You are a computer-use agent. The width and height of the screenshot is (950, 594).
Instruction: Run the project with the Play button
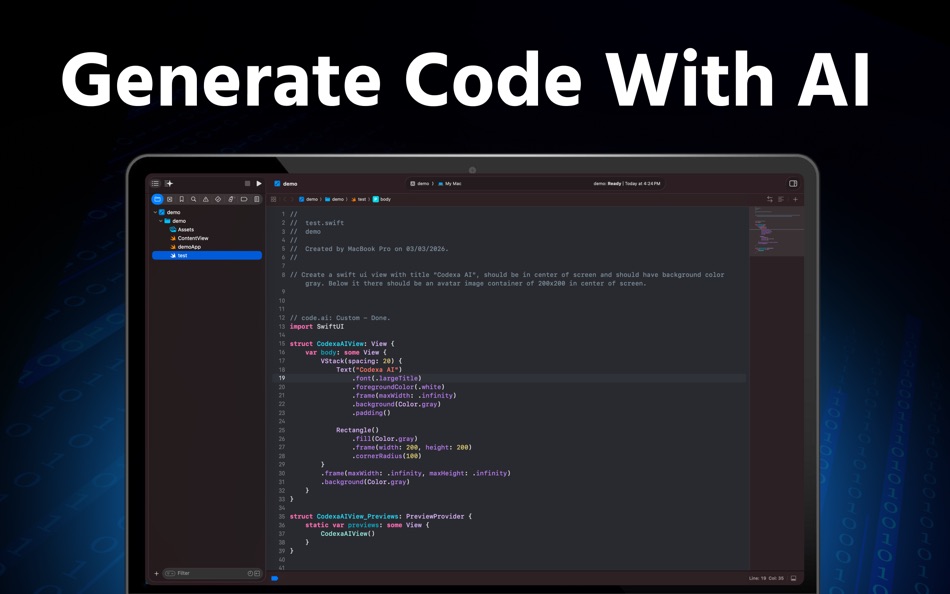[258, 183]
